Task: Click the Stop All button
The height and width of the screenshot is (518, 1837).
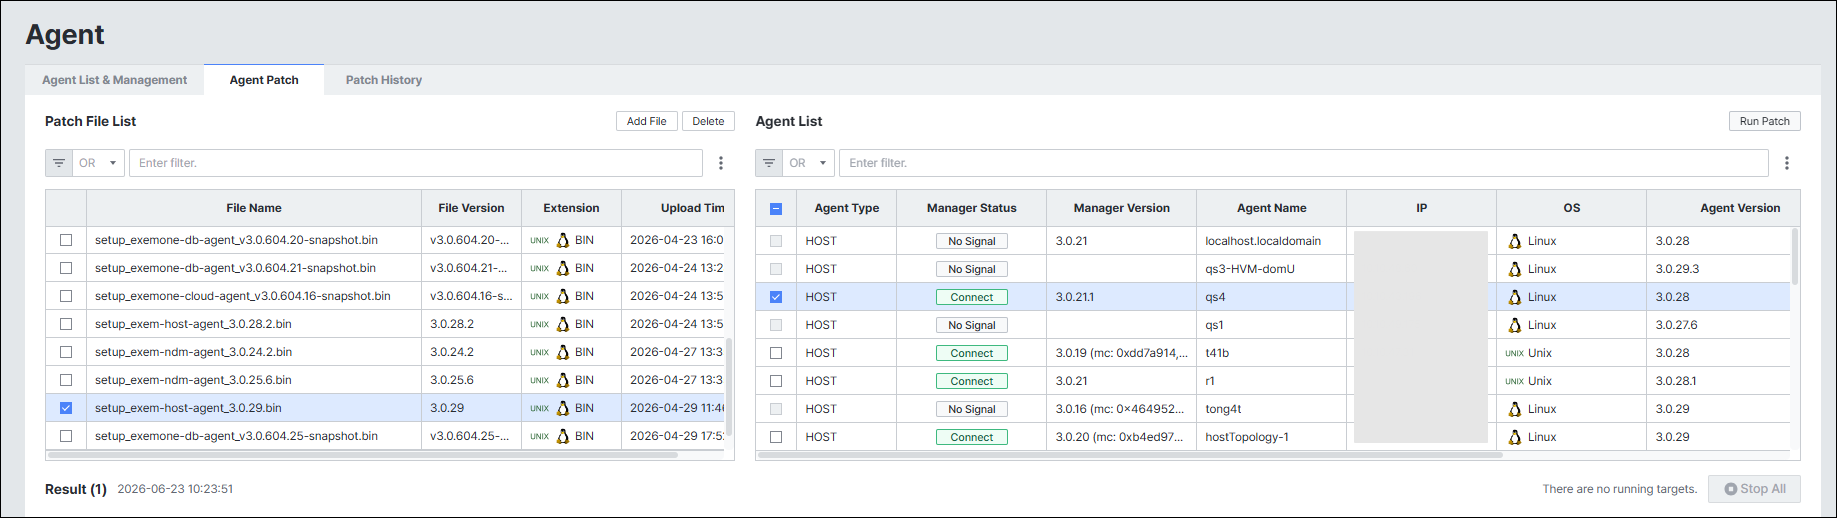Action: pos(1754,489)
